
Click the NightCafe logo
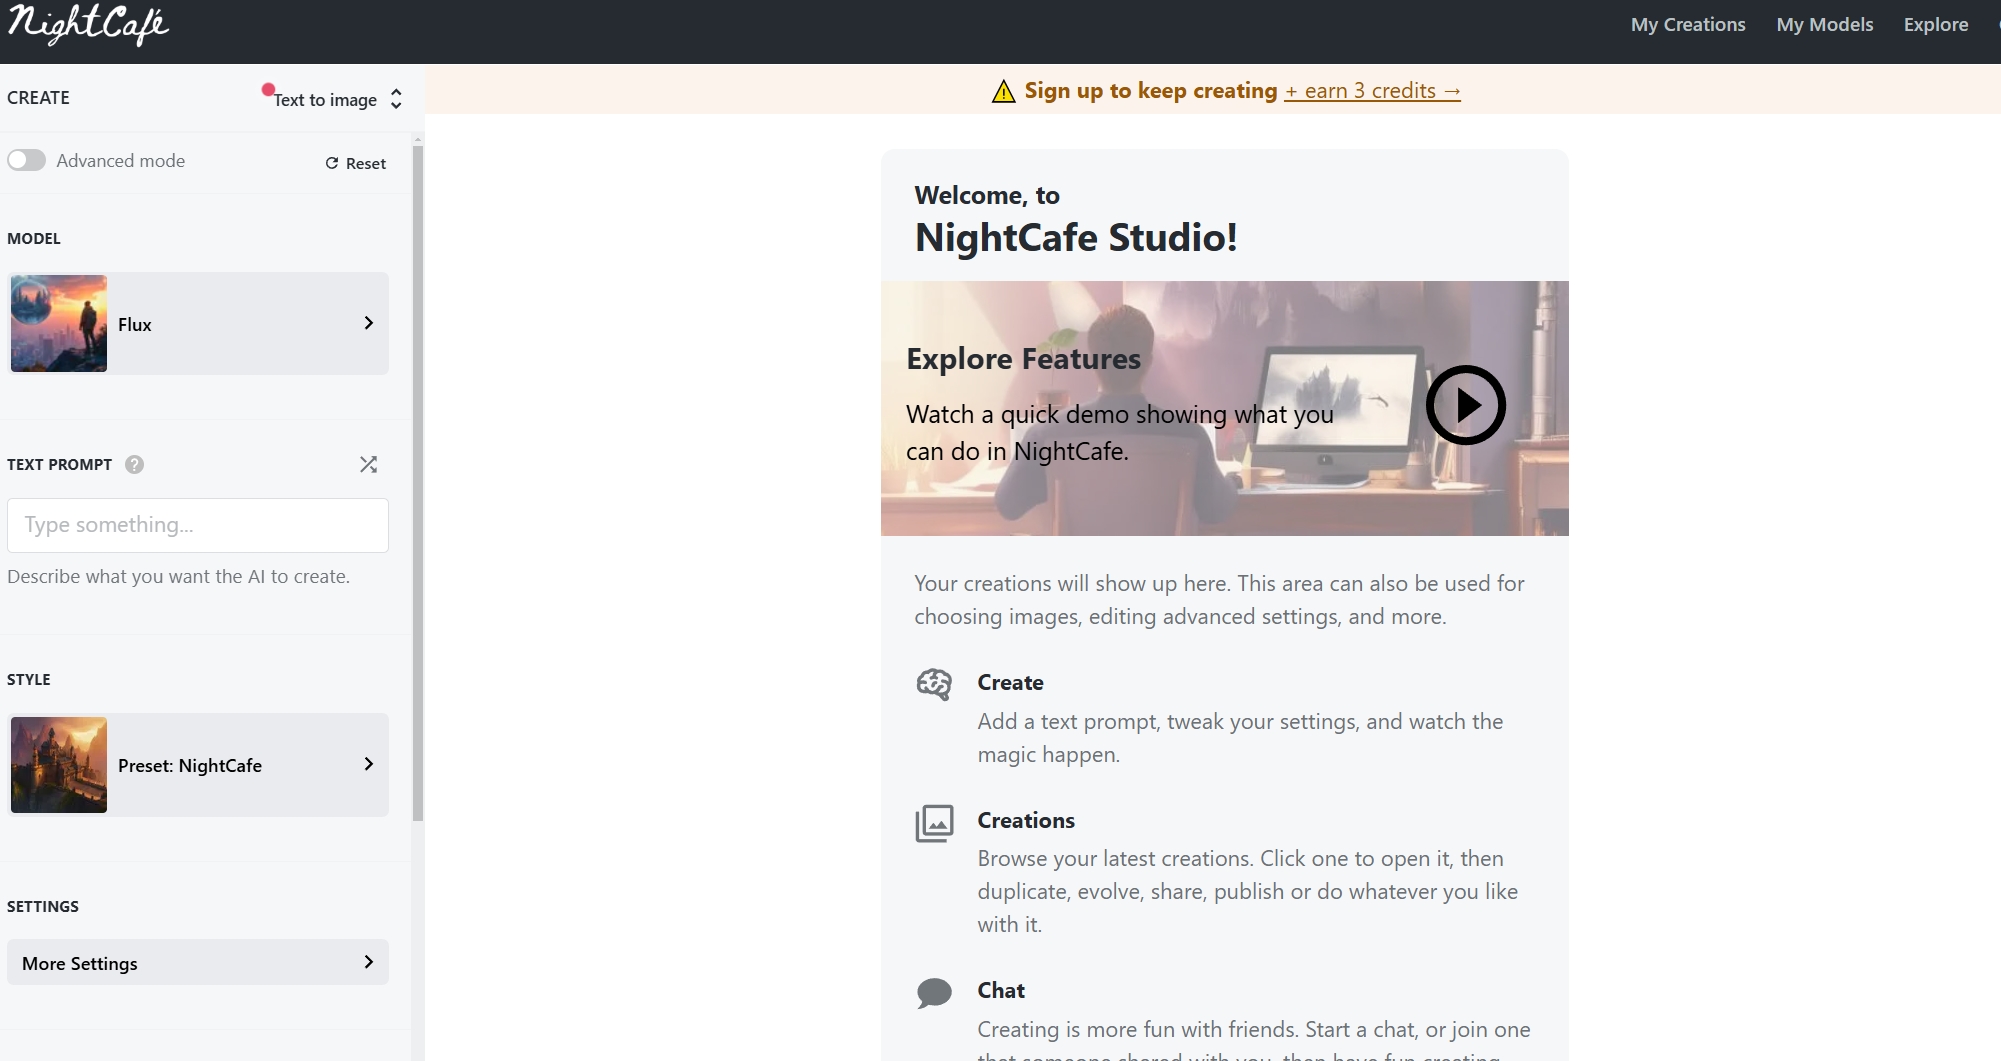click(x=88, y=24)
